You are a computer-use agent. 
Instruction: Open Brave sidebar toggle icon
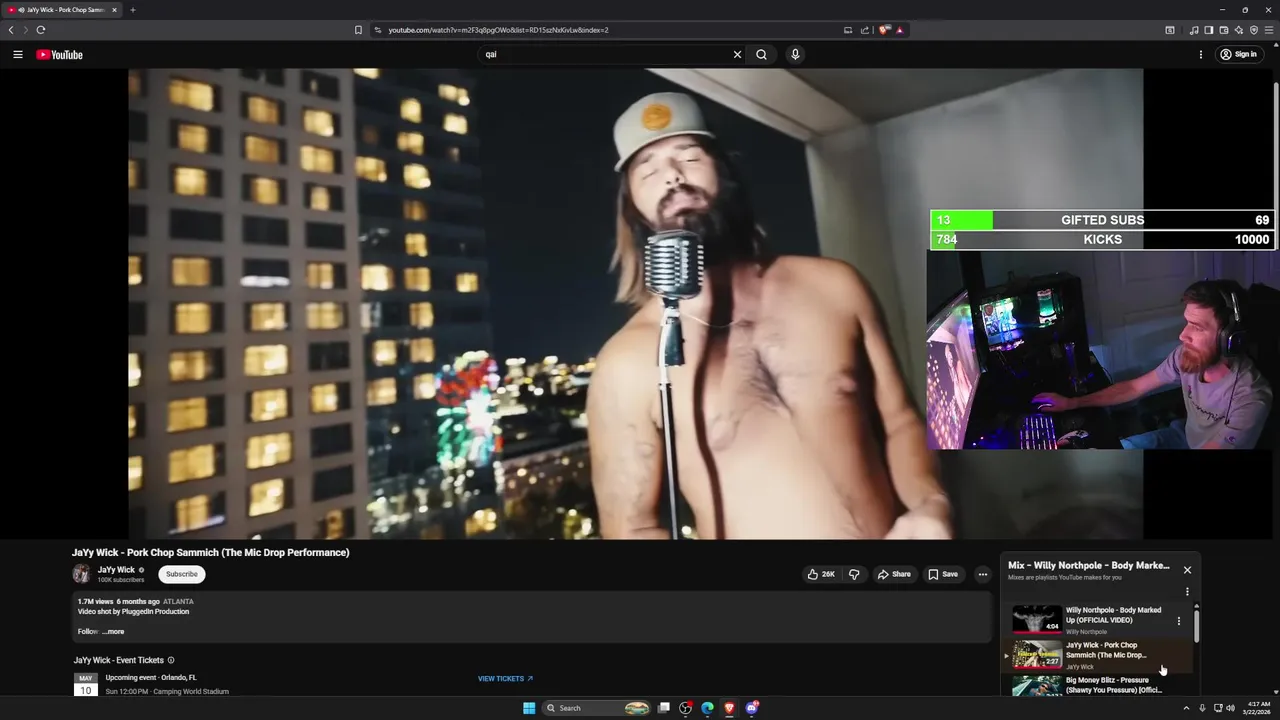pos(1208,30)
